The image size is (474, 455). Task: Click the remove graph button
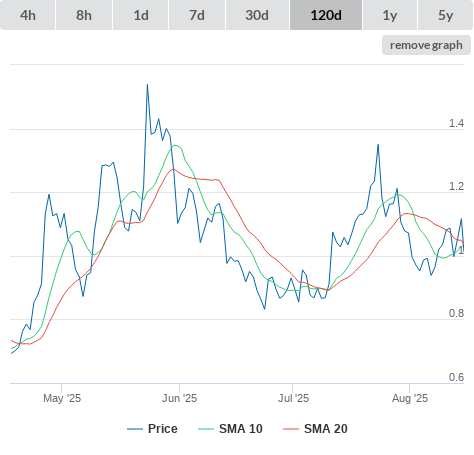coord(426,45)
